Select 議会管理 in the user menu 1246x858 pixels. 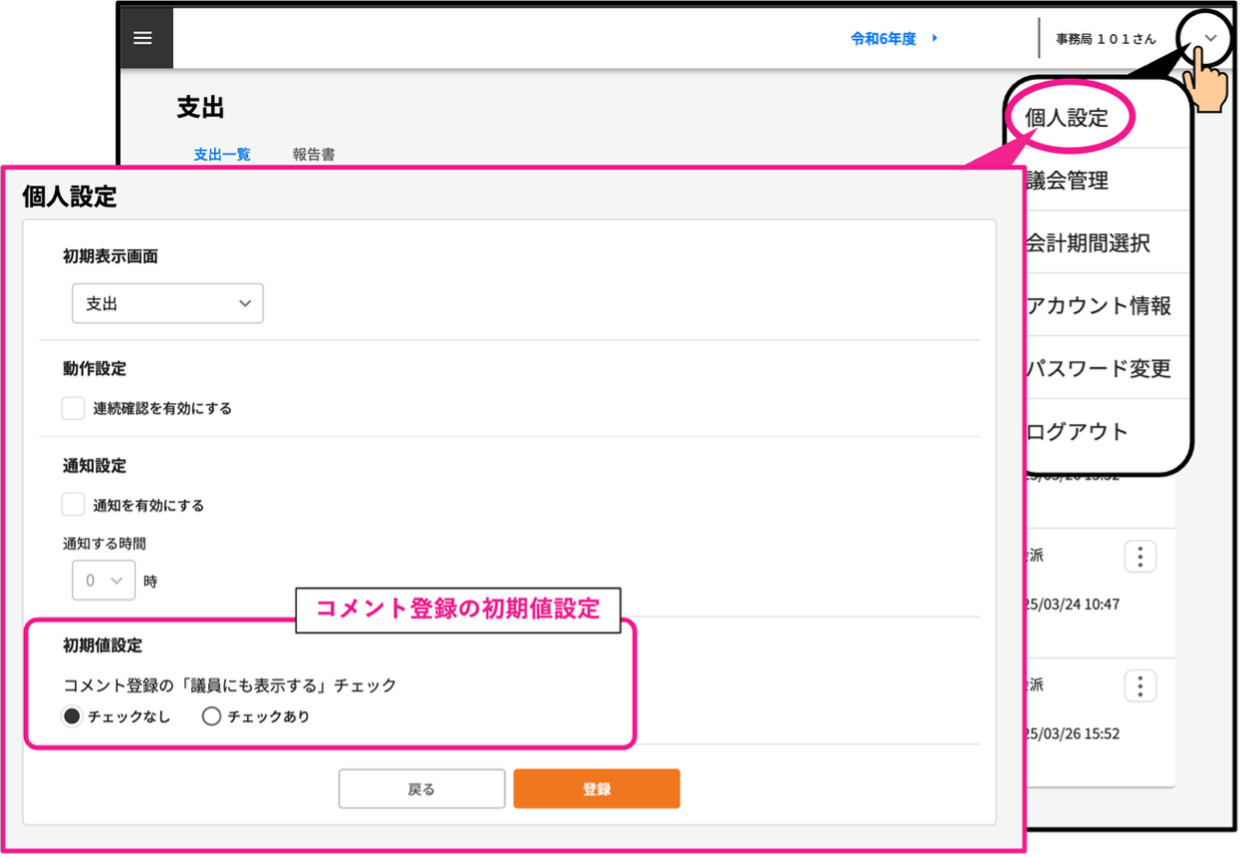pos(1067,181)
